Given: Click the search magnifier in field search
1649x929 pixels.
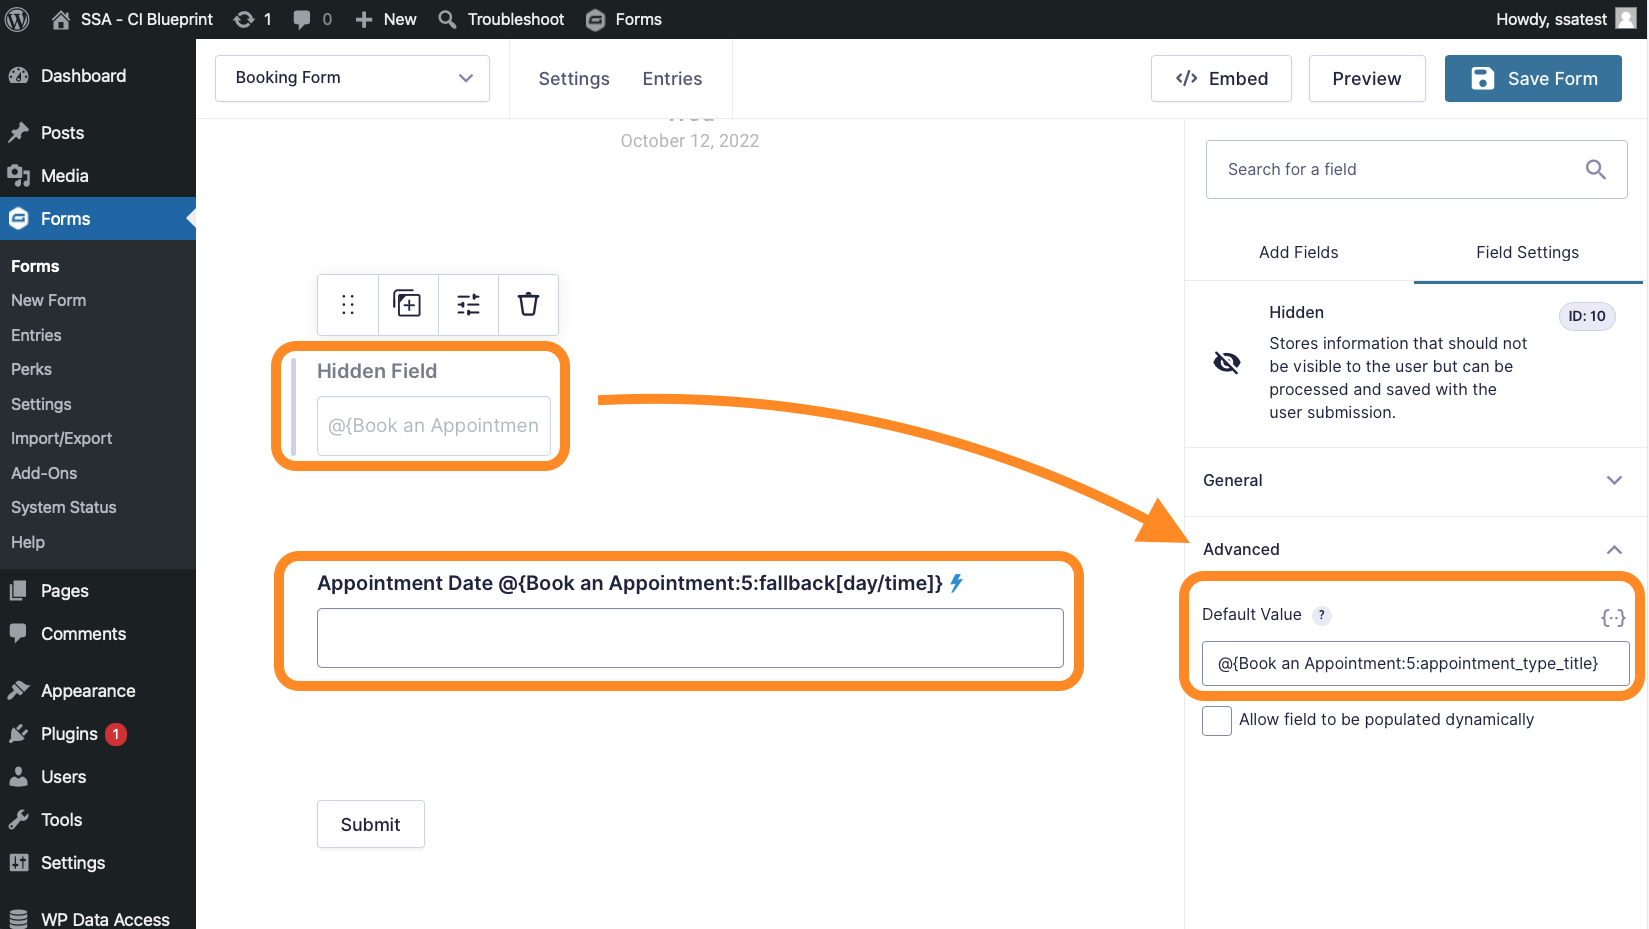Looking at the screenshot, I should click(x=1595, y=170).
